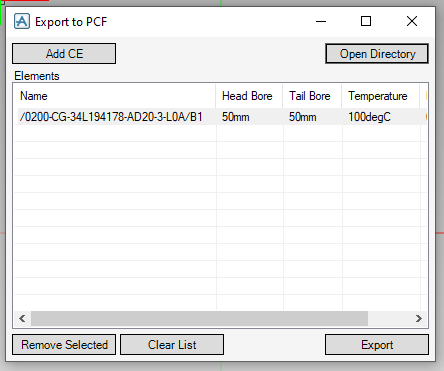The height and width of the screenshot is (371, 444).
Task: Click the horizontal scrollbar right arrow
Action: tap(419, 319)
